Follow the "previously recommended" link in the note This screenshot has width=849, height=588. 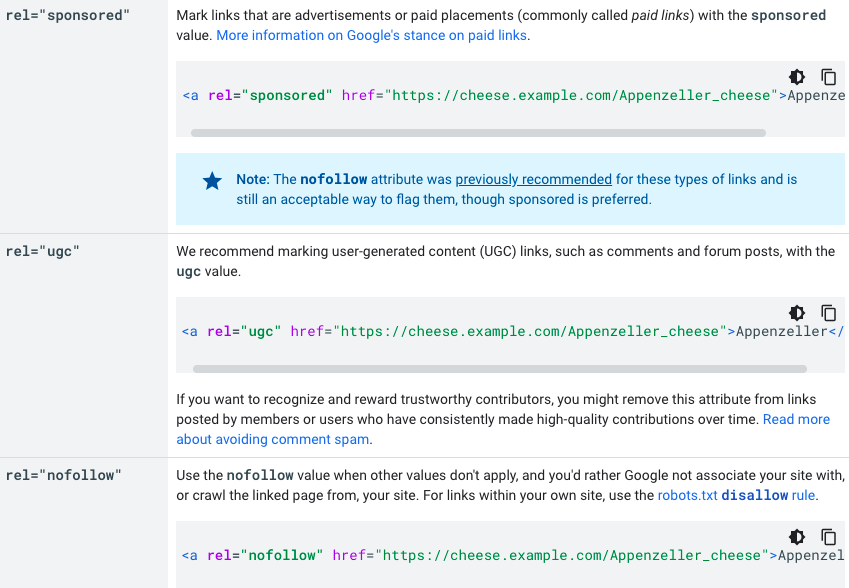(533, 180)
